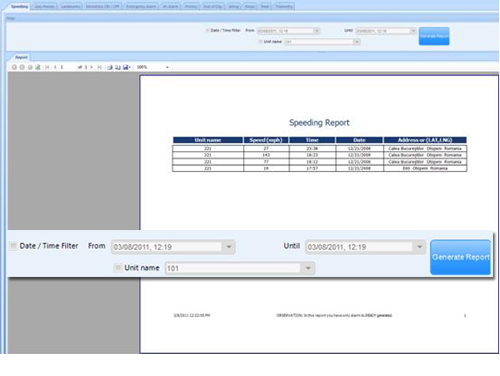Click the small Generate Report button in the top bar
The width and height of the screenshot is (500, 376).
pos(434,36)
